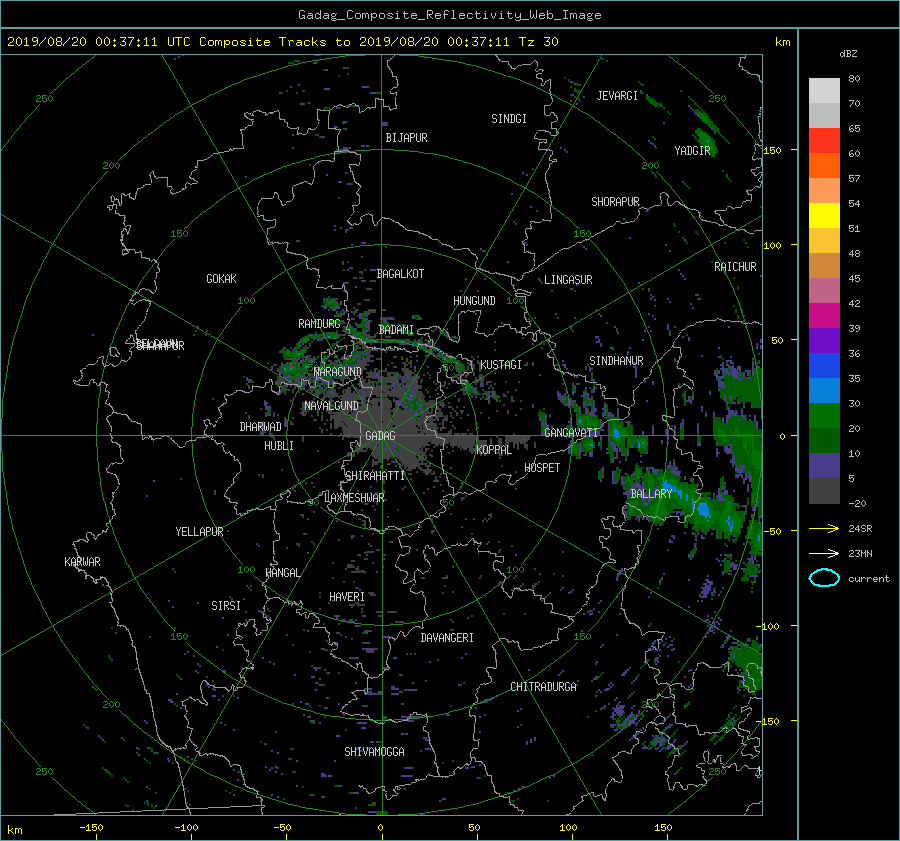Pick the purple 36-39 dBZ legend swatch
900x841 pixels.
(824, 340)
